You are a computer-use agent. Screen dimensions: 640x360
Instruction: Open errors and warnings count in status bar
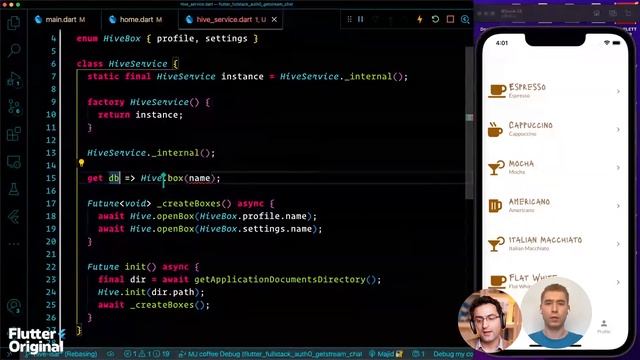point(147,354)
